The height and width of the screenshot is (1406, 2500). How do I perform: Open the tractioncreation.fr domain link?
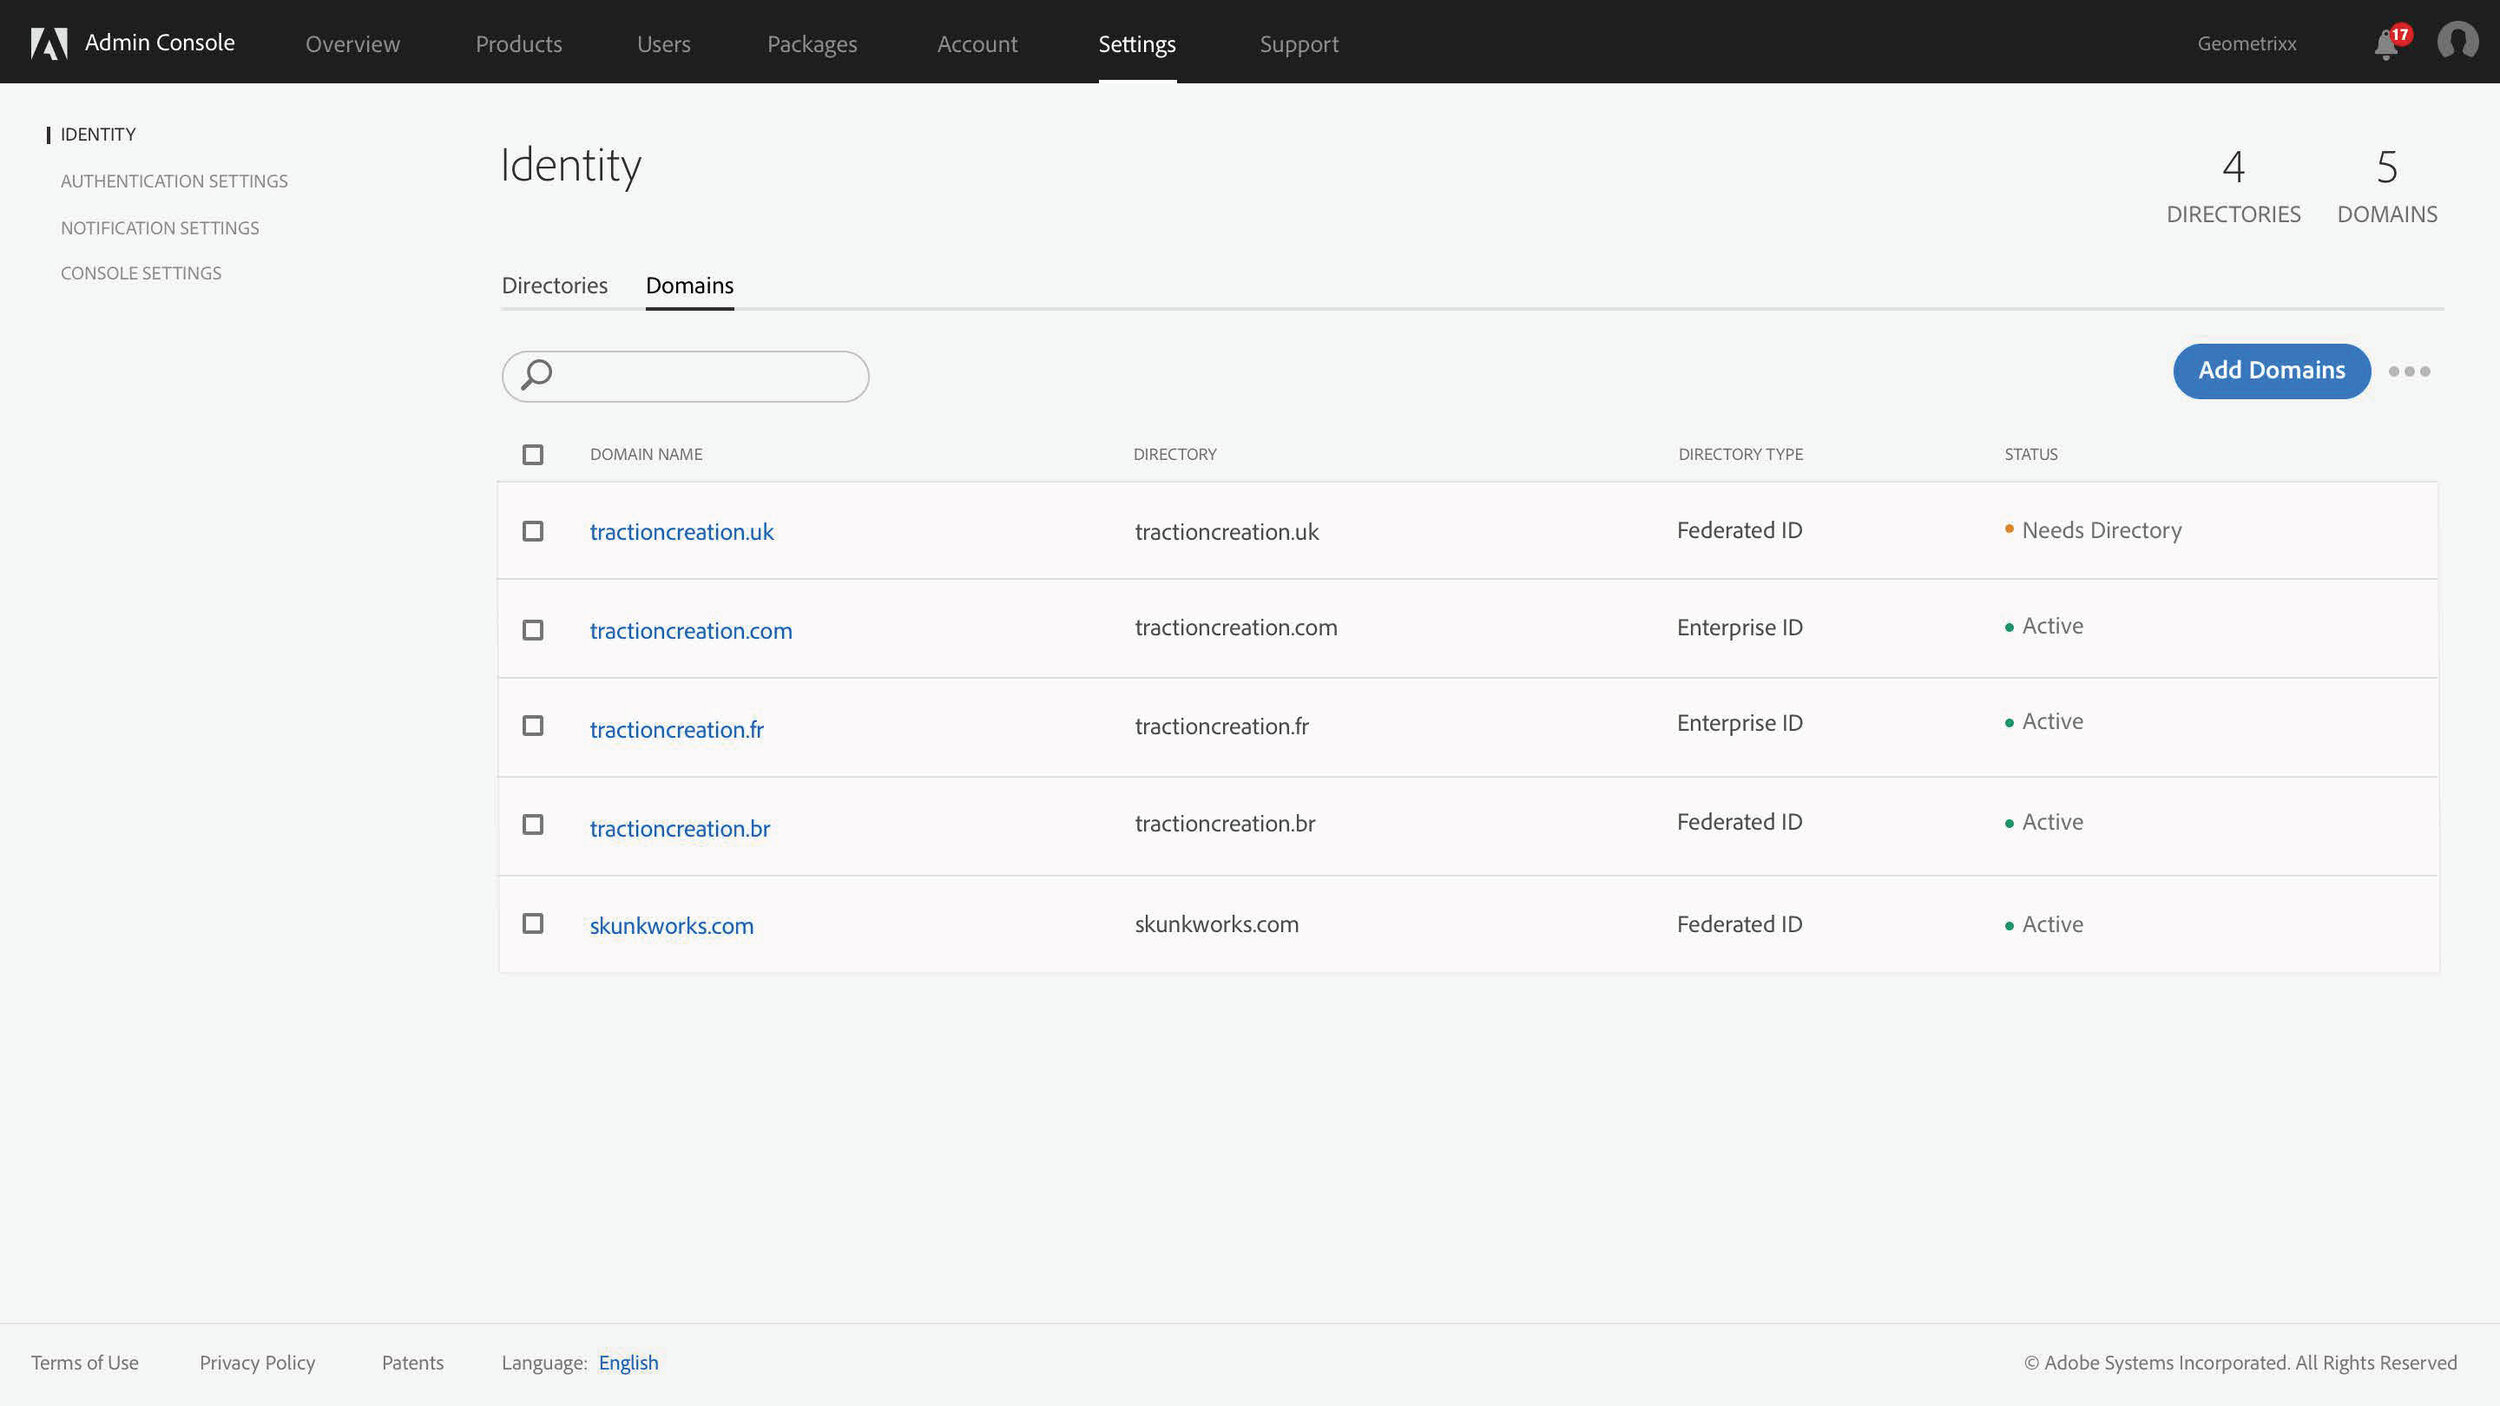pos(677,730)
